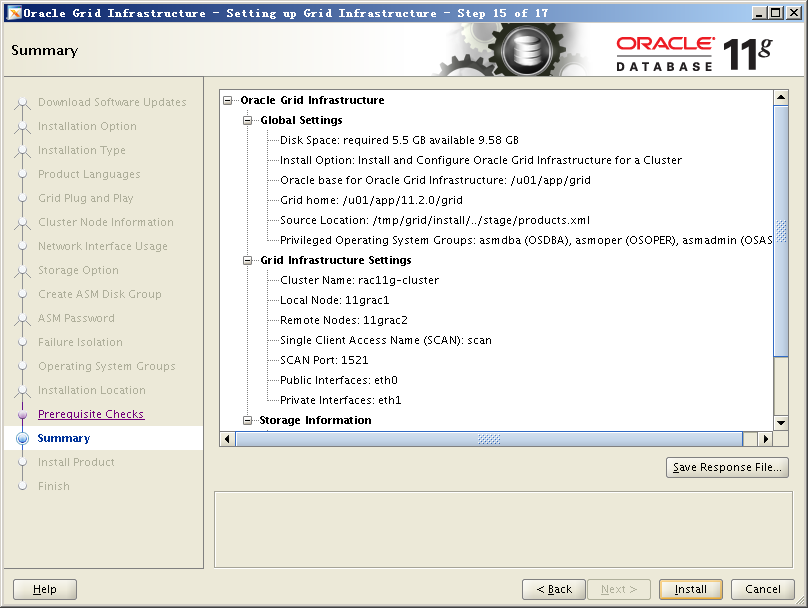Cancel the grid installation

(763, 589)
